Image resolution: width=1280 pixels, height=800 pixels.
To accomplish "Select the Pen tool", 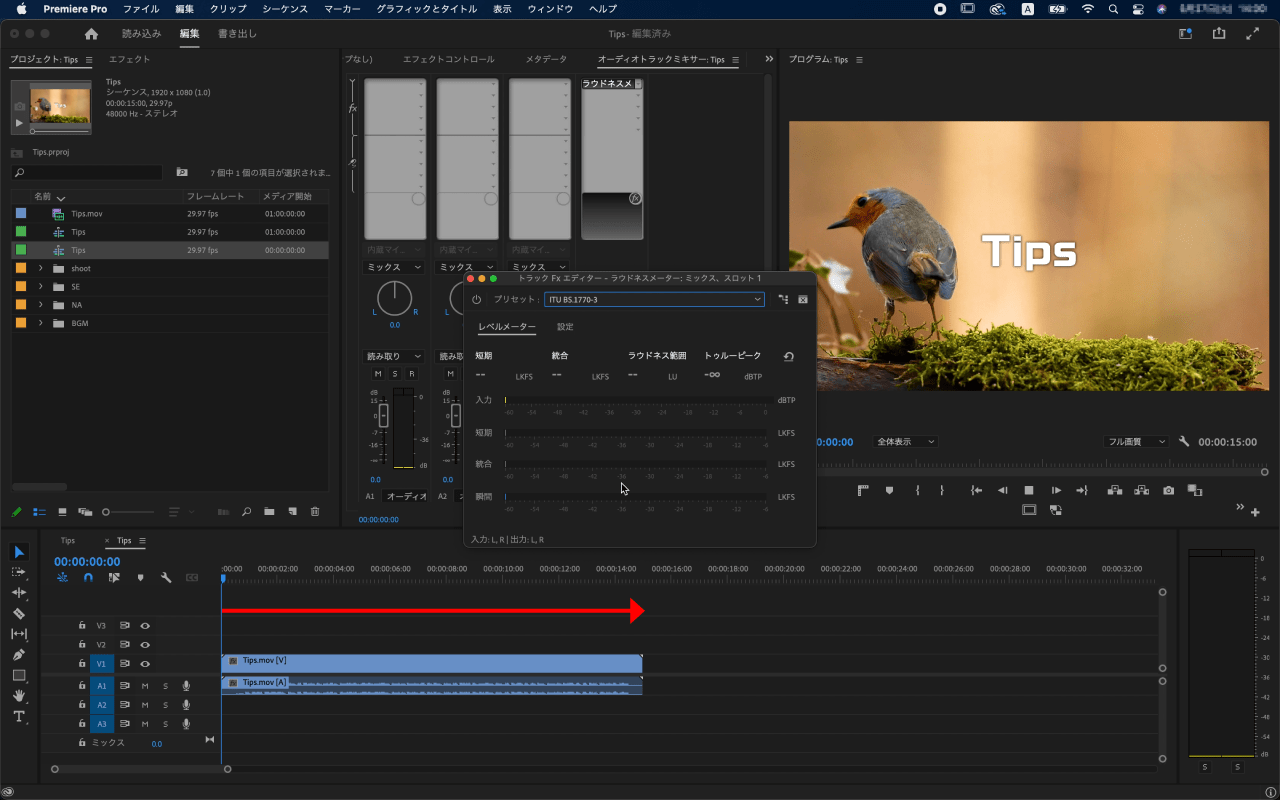I will [19, 654].
